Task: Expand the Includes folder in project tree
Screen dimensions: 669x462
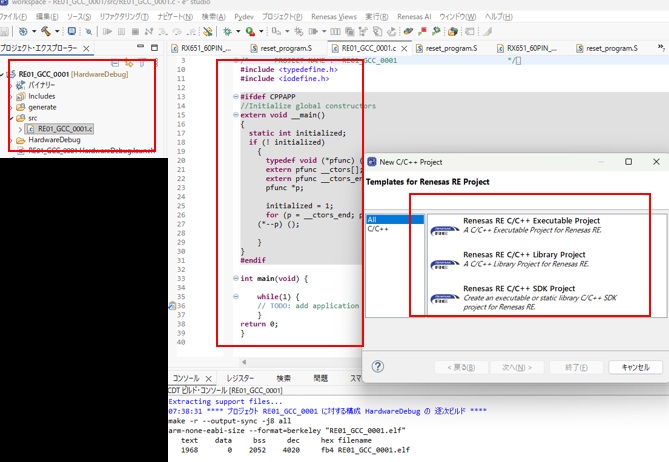Action: point(10,96)
